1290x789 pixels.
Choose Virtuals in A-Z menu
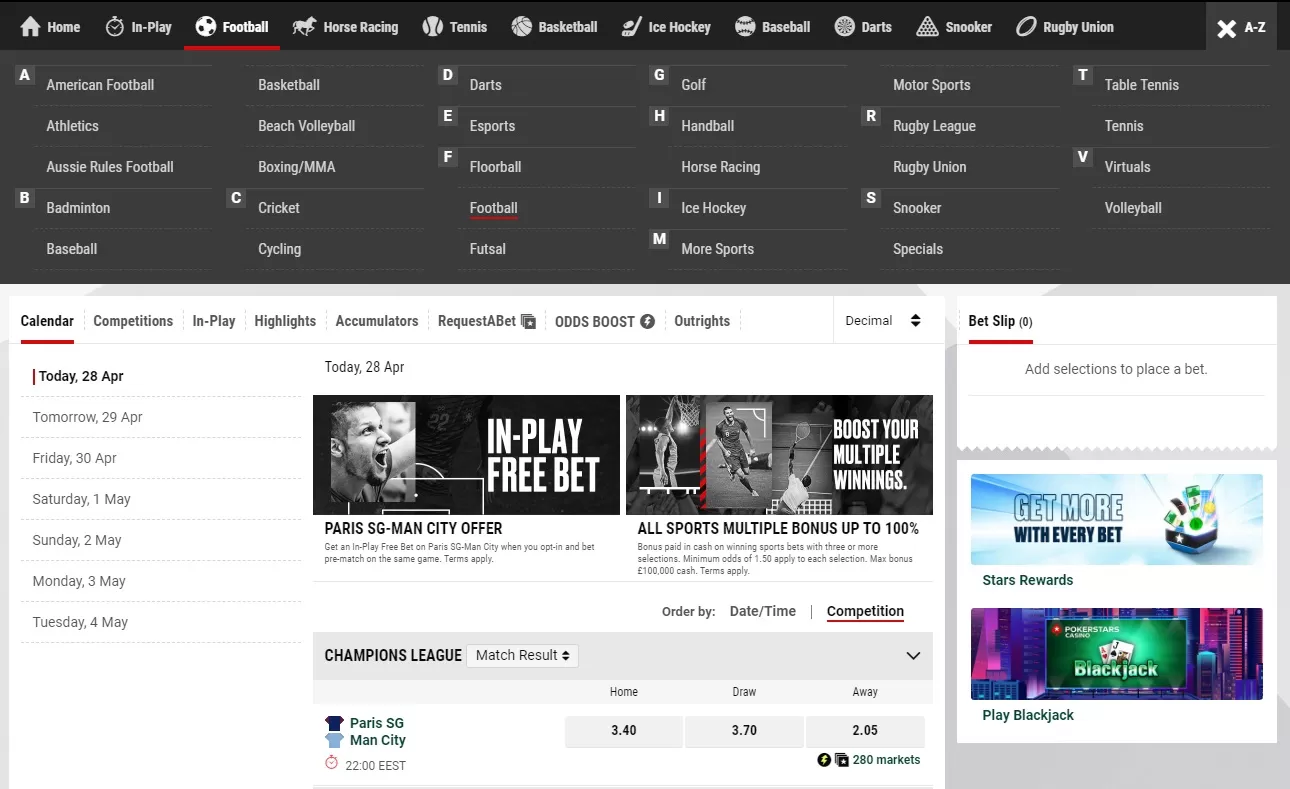pyautogui.click(x=1127, y=167)
